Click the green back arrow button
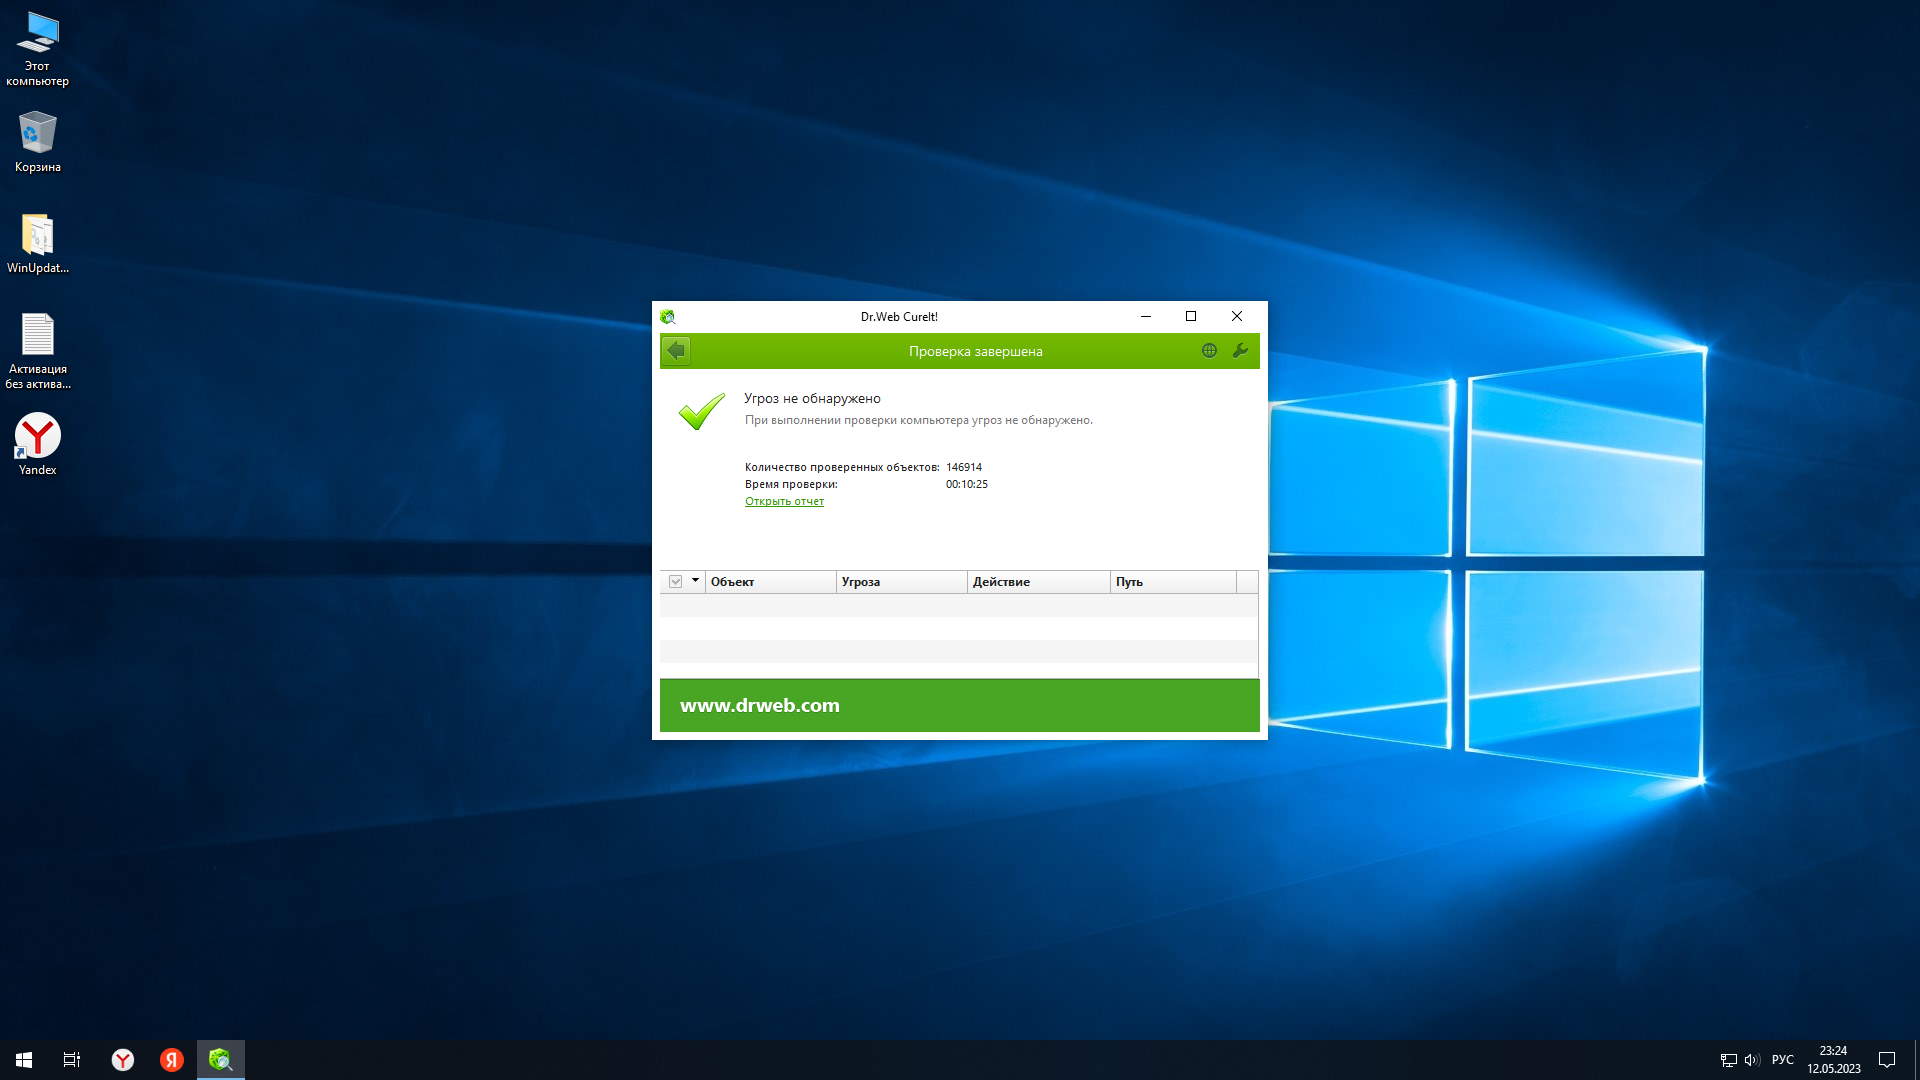Screen dimensions: 1920x1080 coord(676,351)
